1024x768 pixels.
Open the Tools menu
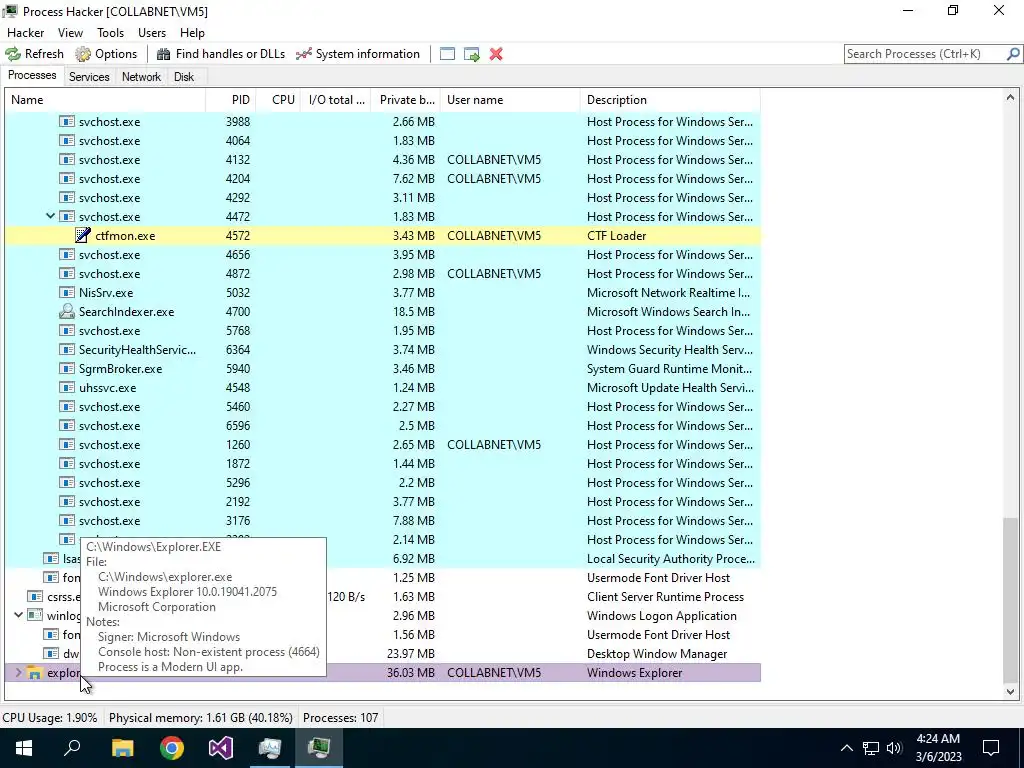click(110, 33)
